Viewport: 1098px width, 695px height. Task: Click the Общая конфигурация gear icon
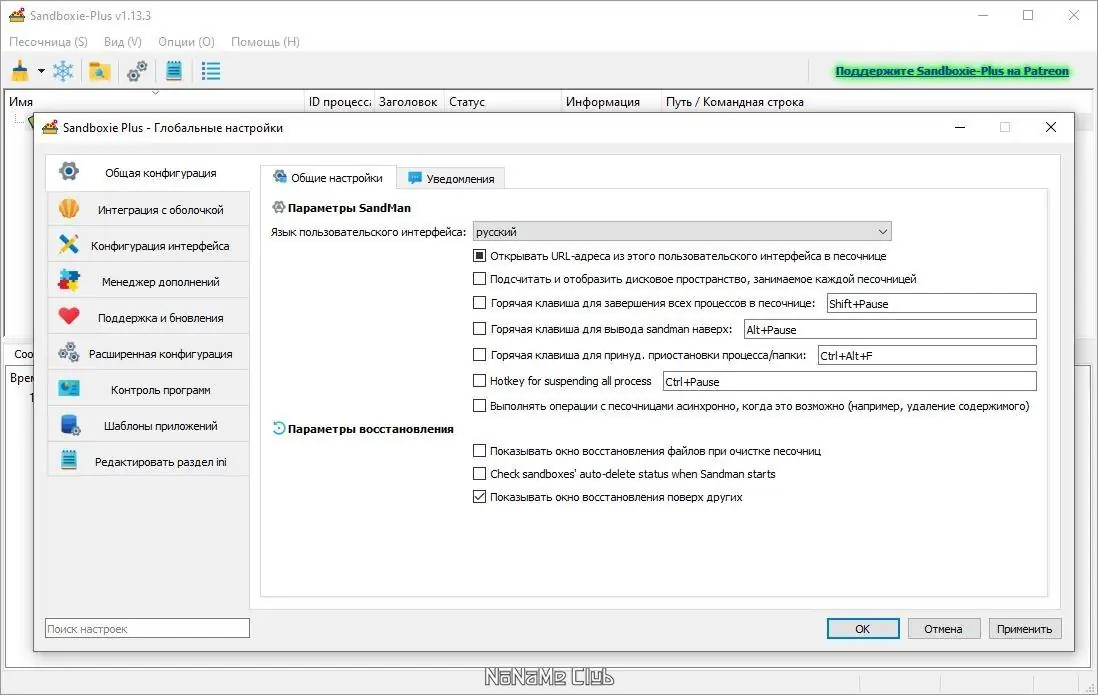click(x=69, y=171)
